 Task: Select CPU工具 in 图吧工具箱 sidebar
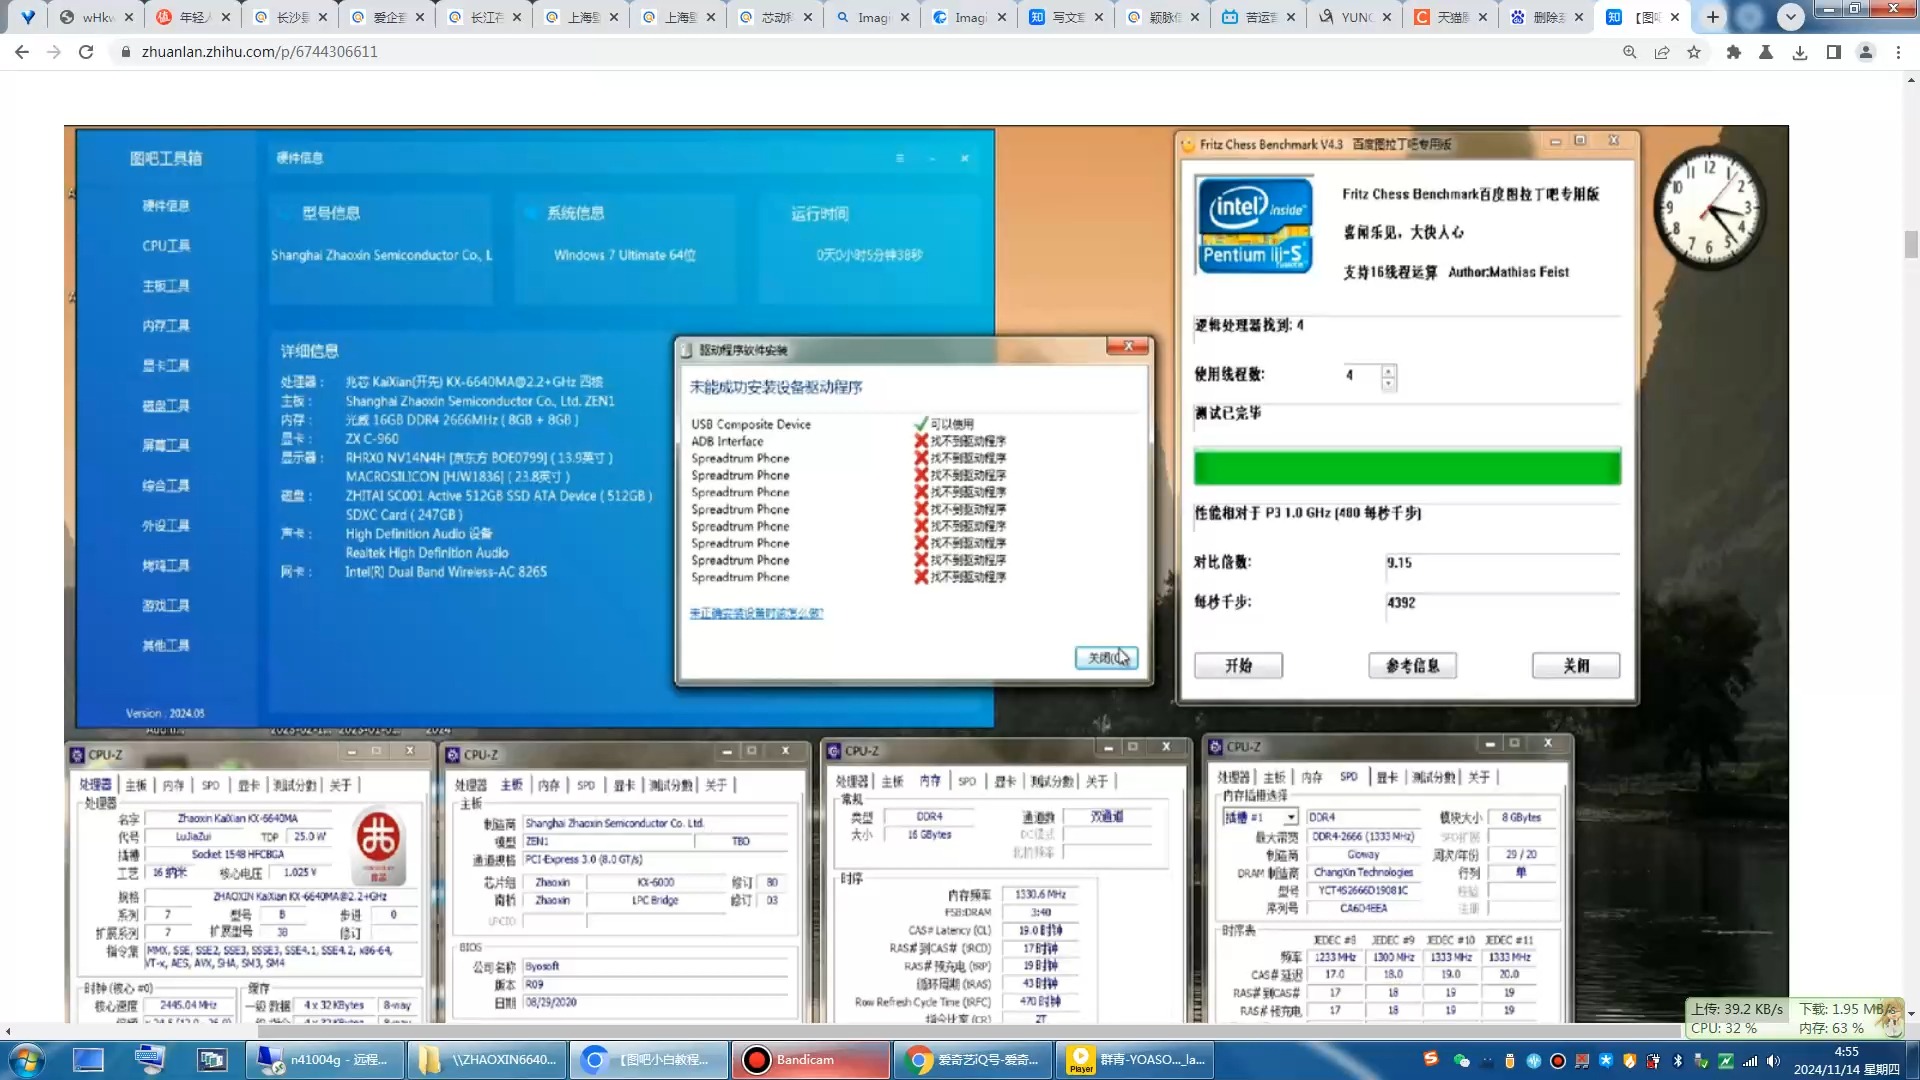[166, 246]
